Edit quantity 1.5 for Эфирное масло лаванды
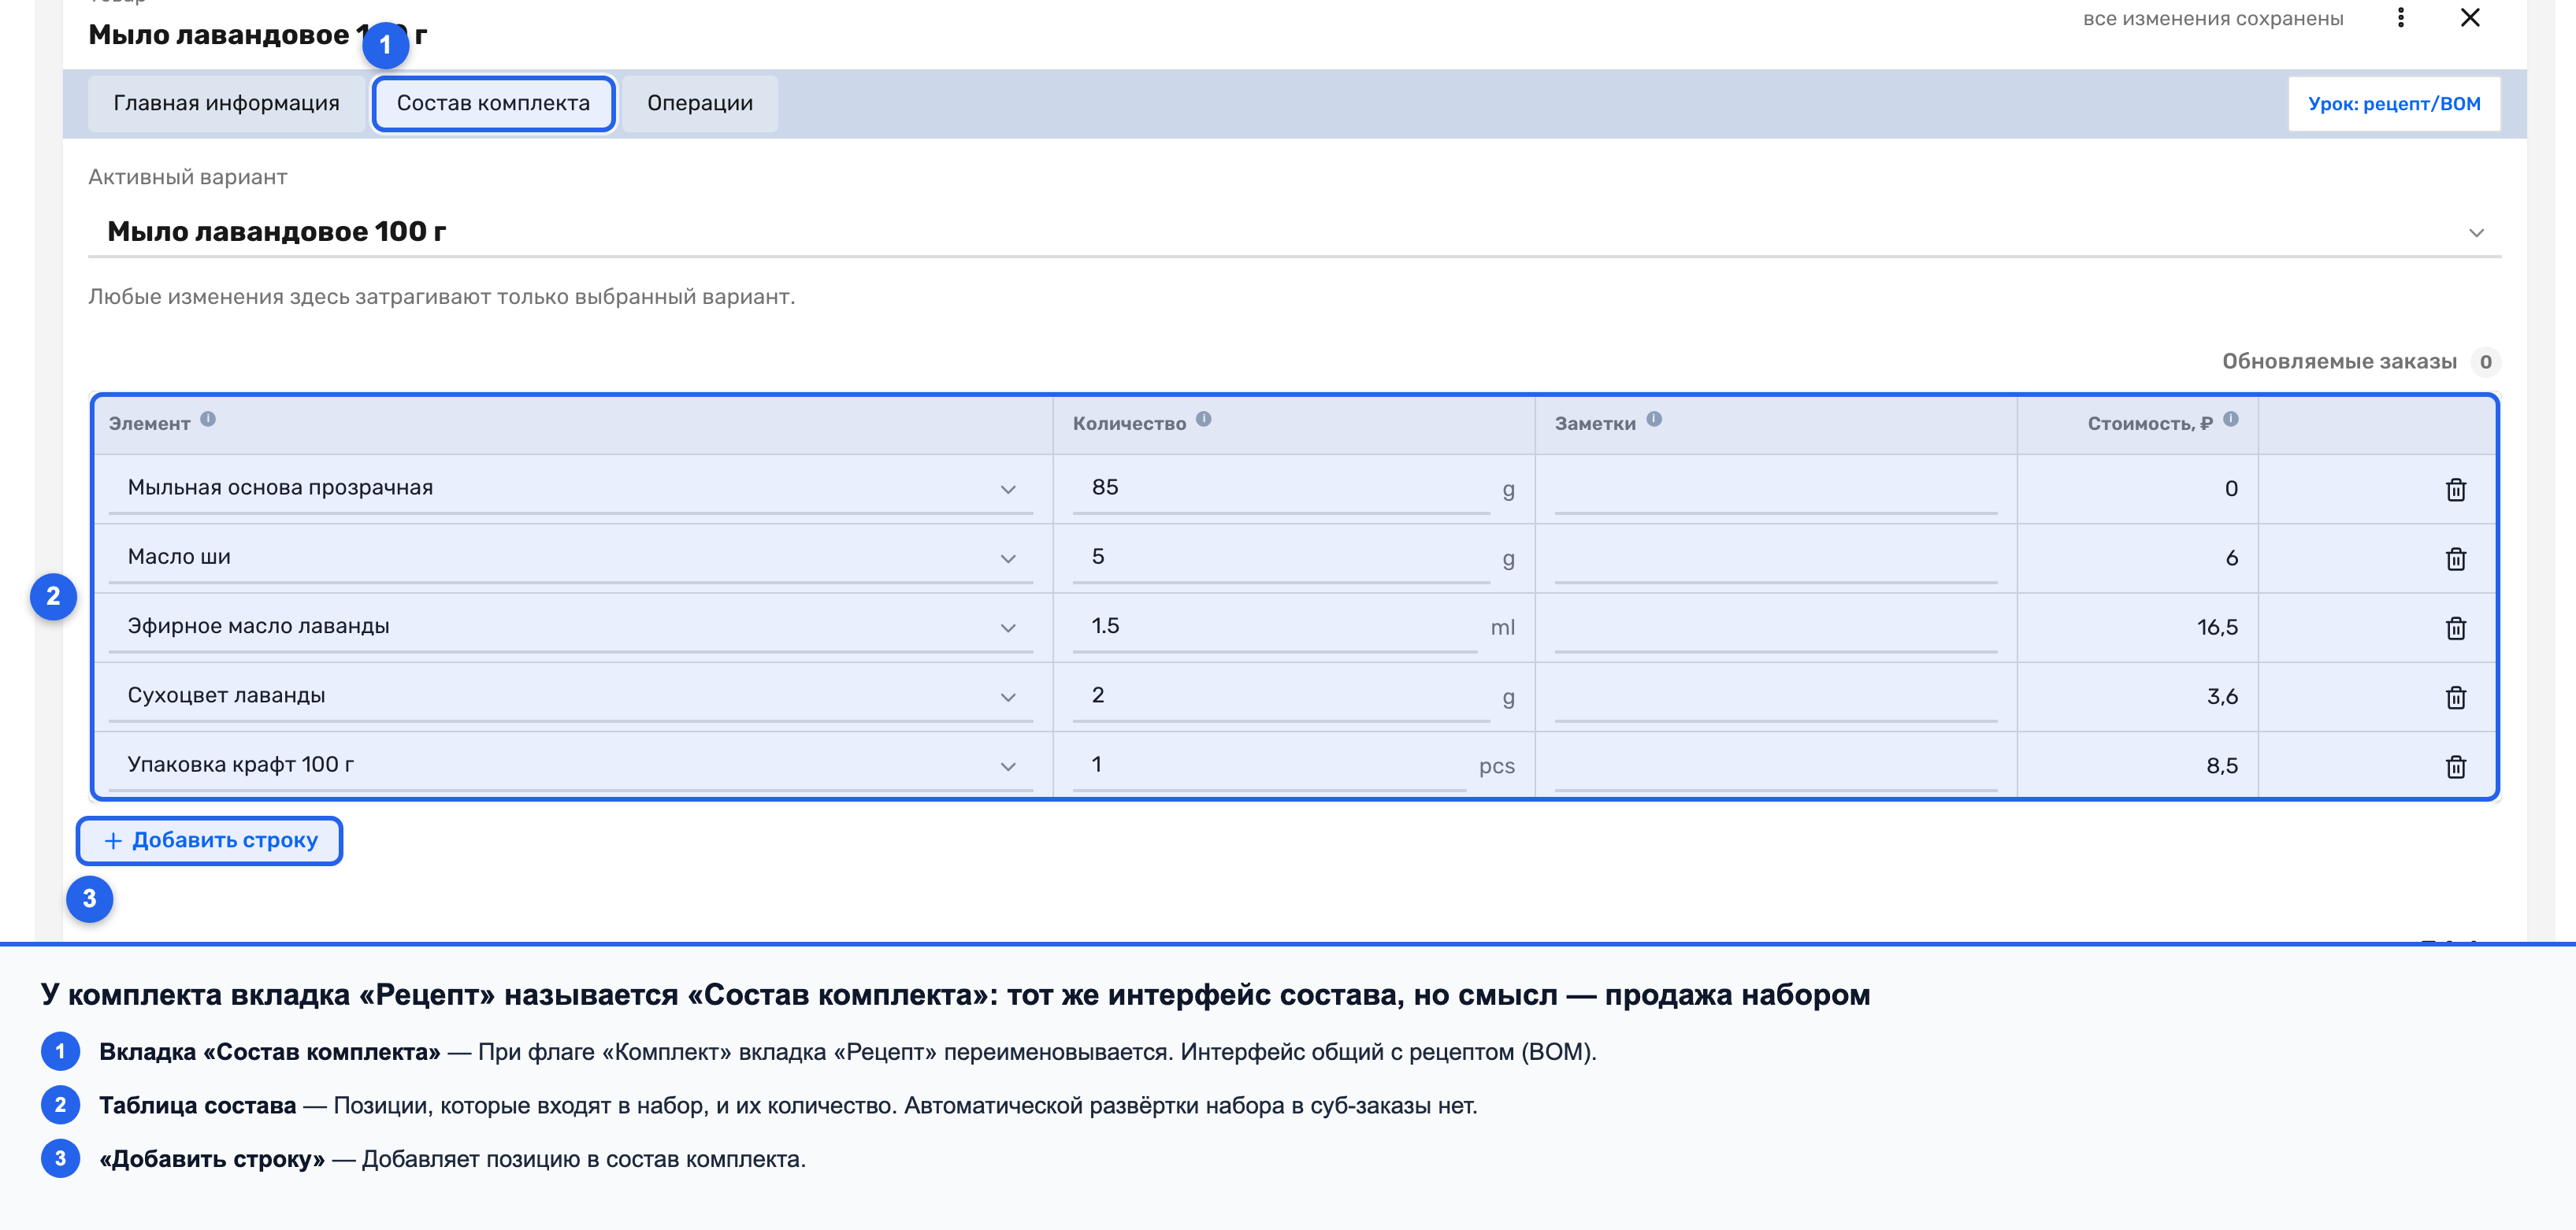2576x1230 pixels. 1275,626
